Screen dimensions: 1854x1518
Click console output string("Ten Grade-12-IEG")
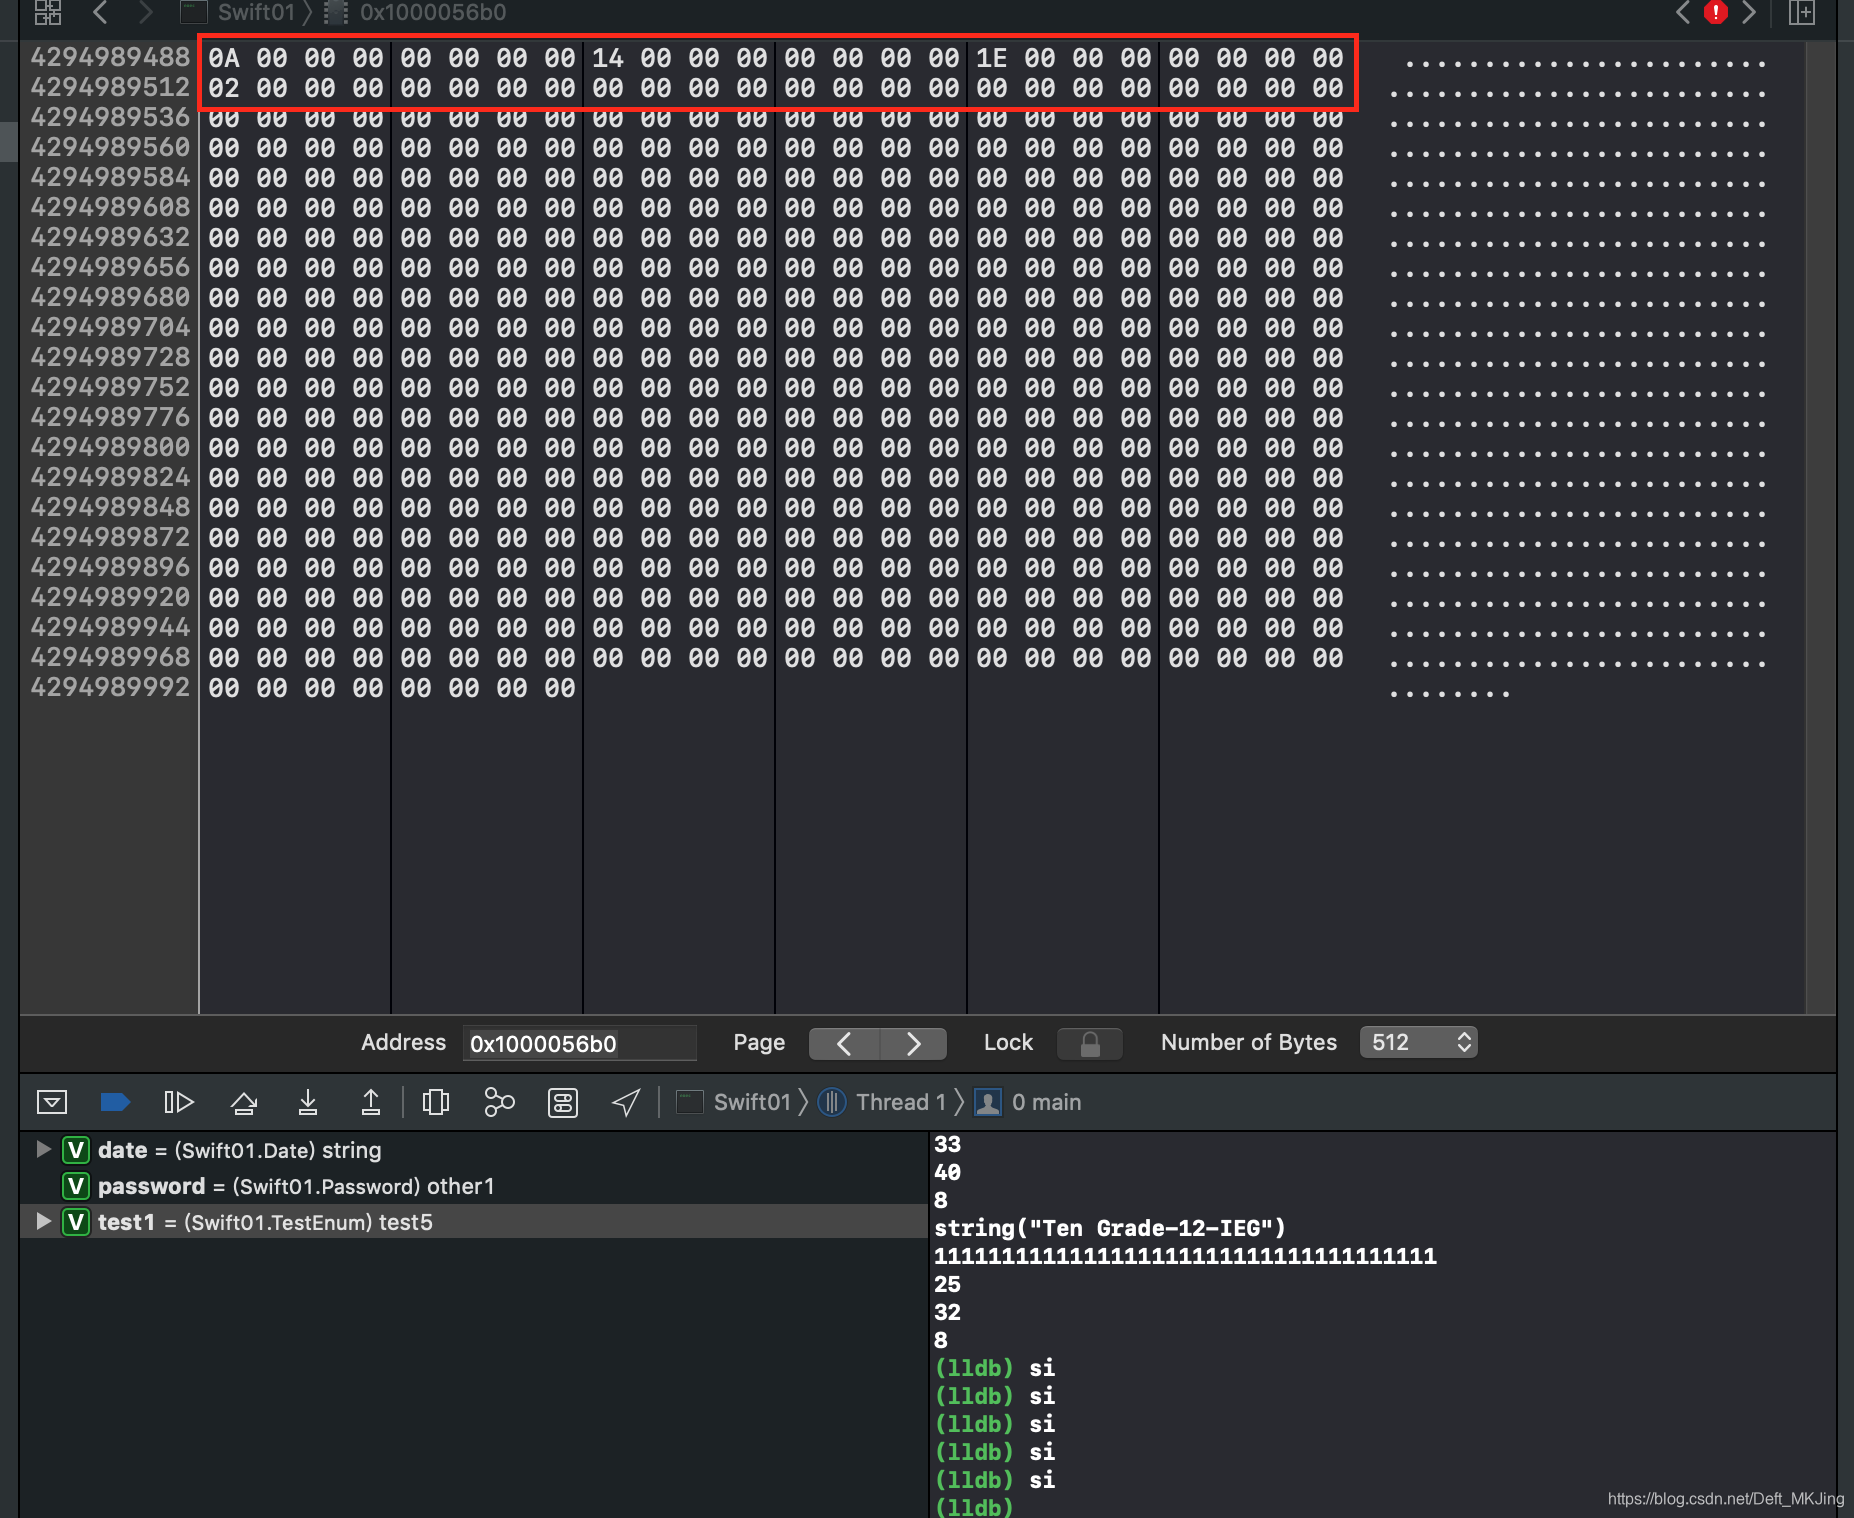[x=1110, y=1228]
